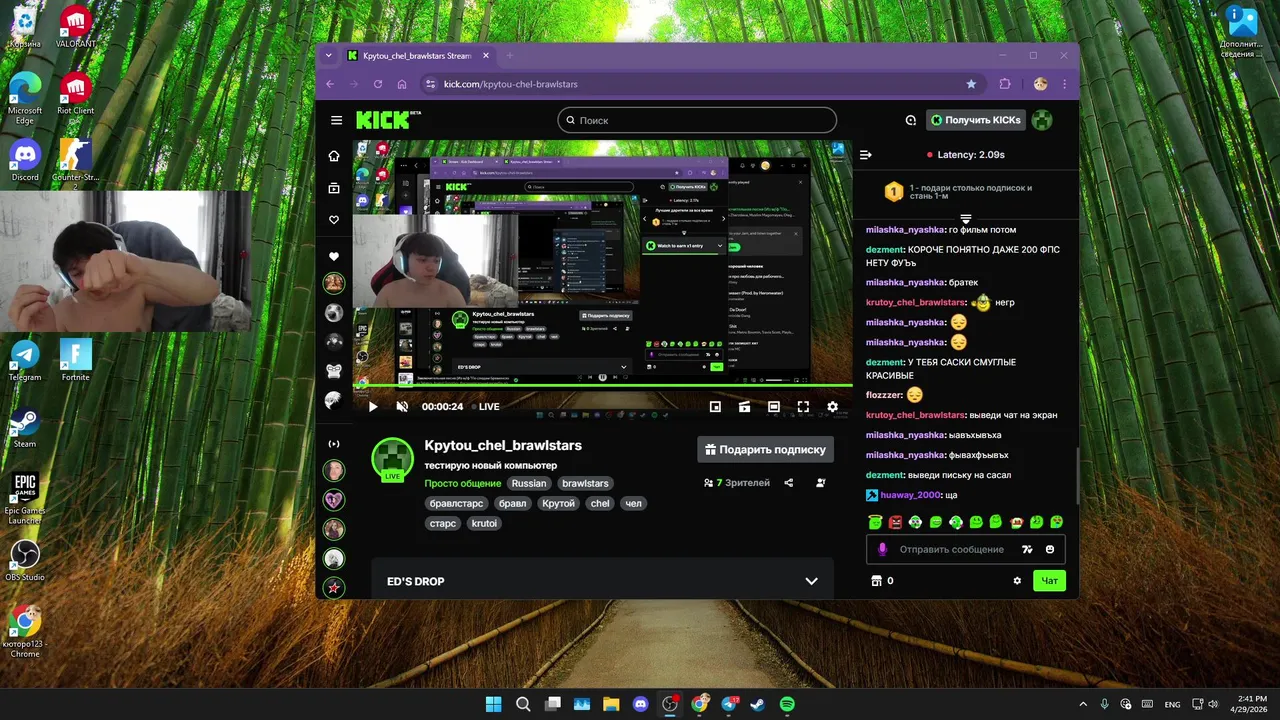Screen dimensions: 1280x720
Task: Unmute the stream audio
Action: (402, 407)
